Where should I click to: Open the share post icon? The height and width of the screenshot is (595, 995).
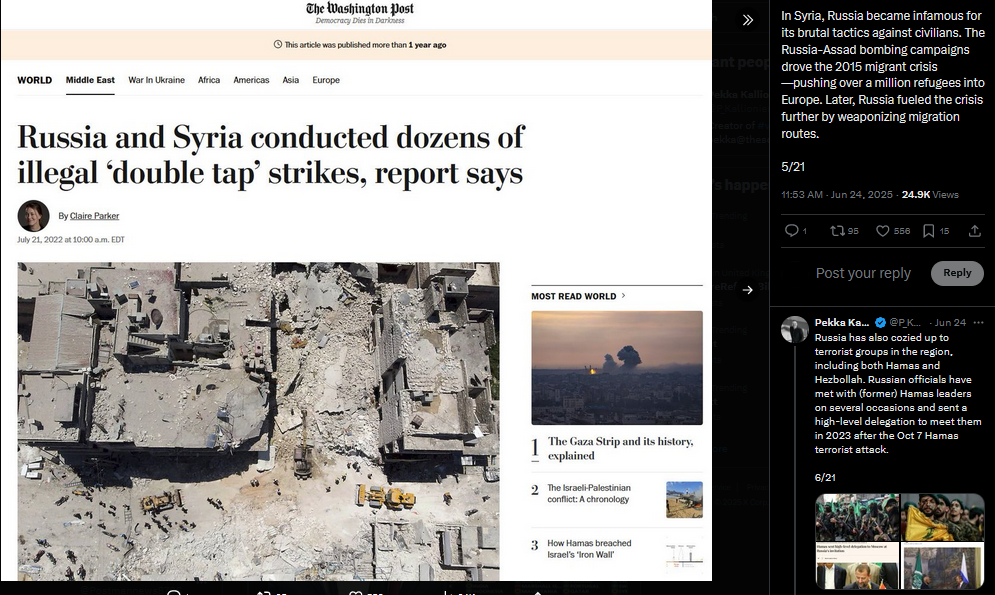[x=975, y=231]
